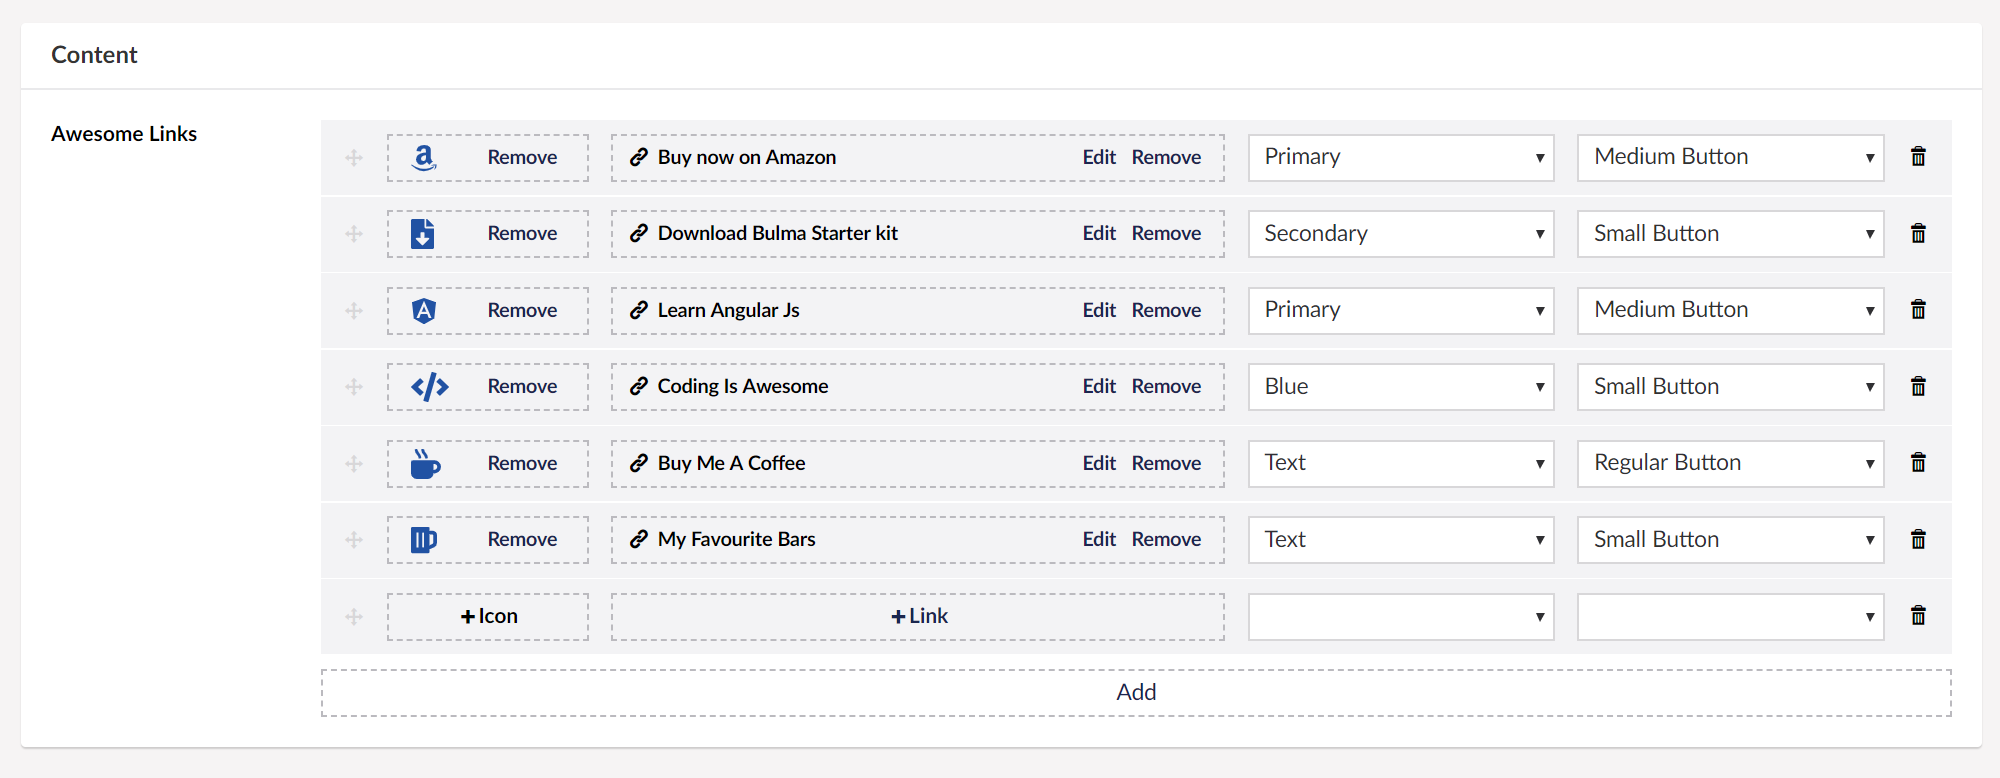
Task: Click the beer mug icon for My Favourite Bars
Action: [x=424, y=540]
